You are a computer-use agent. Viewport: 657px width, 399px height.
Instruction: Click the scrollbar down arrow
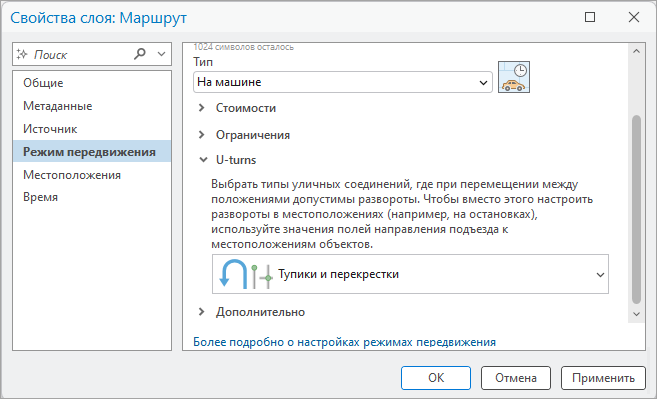pyautogui.click(x=636, y=314)
